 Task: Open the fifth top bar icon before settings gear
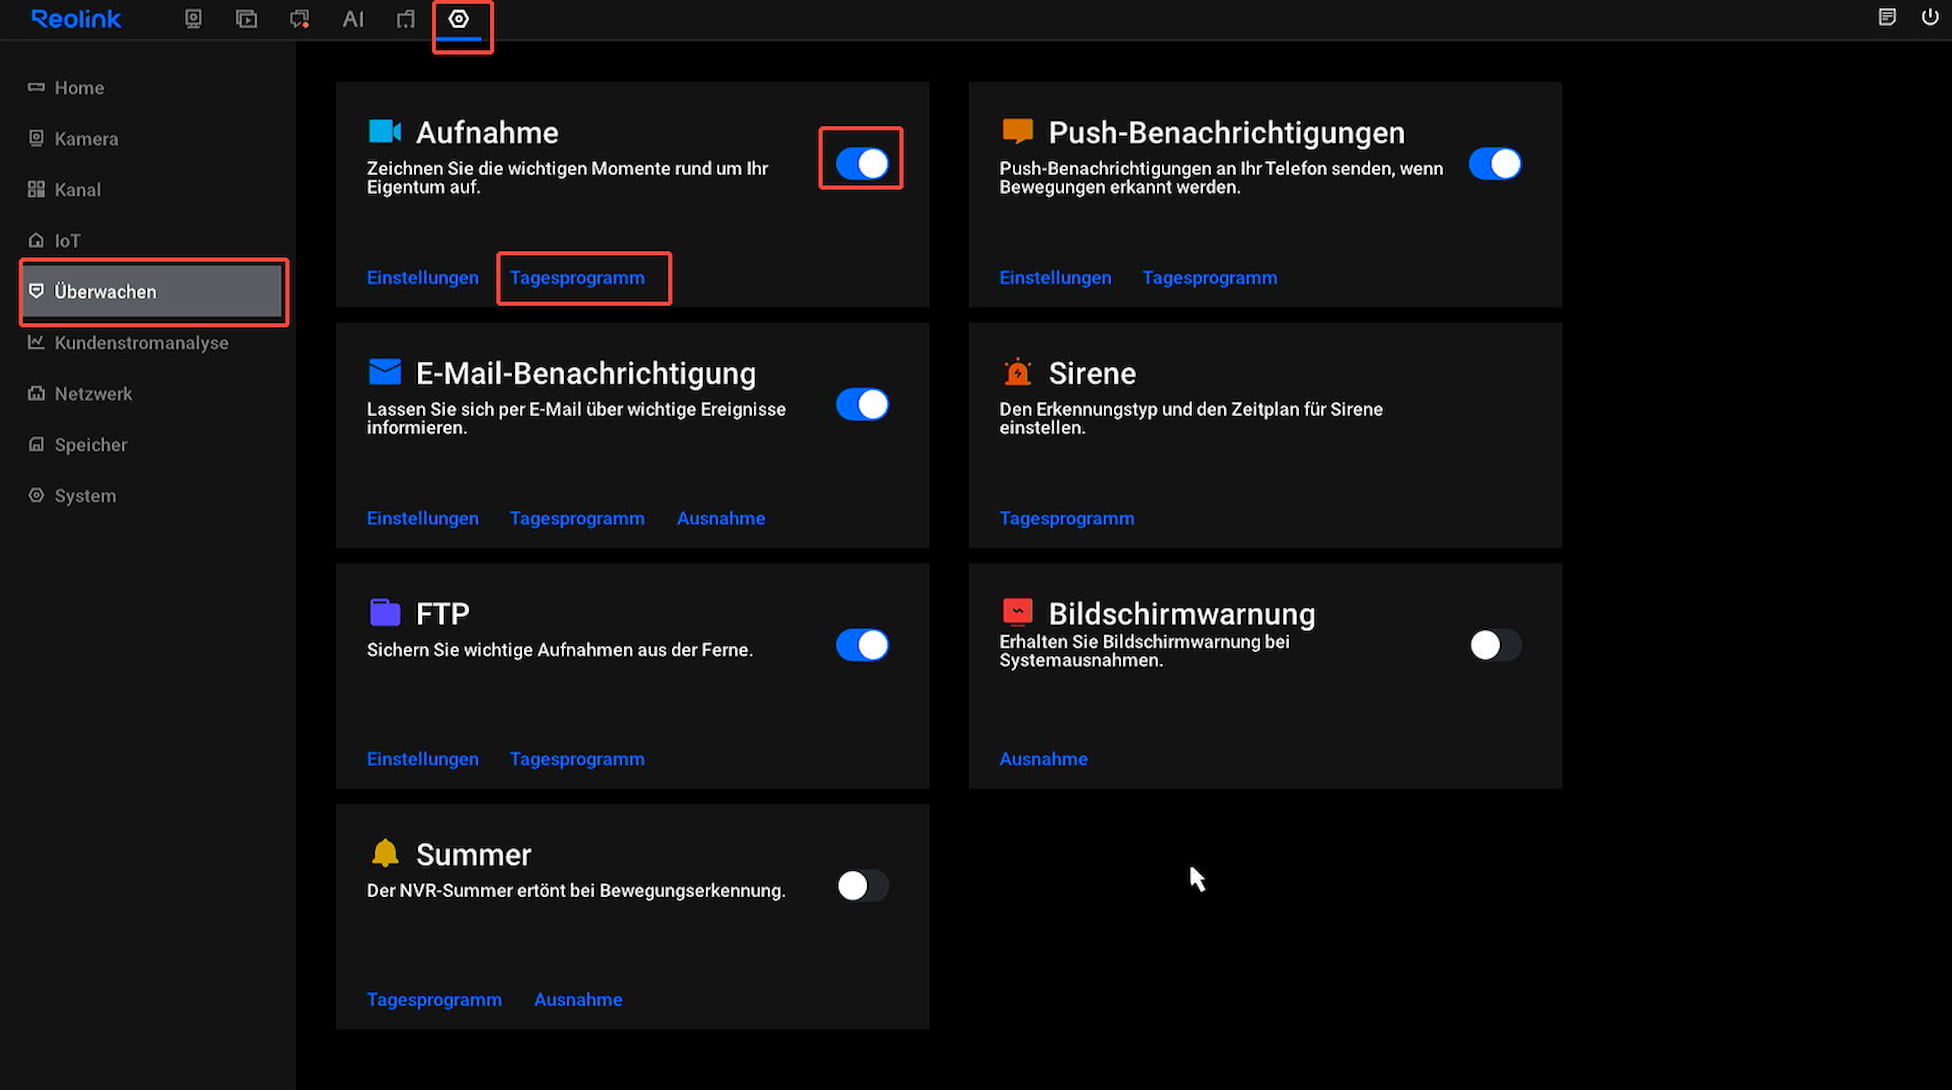[x=405, y=19]
